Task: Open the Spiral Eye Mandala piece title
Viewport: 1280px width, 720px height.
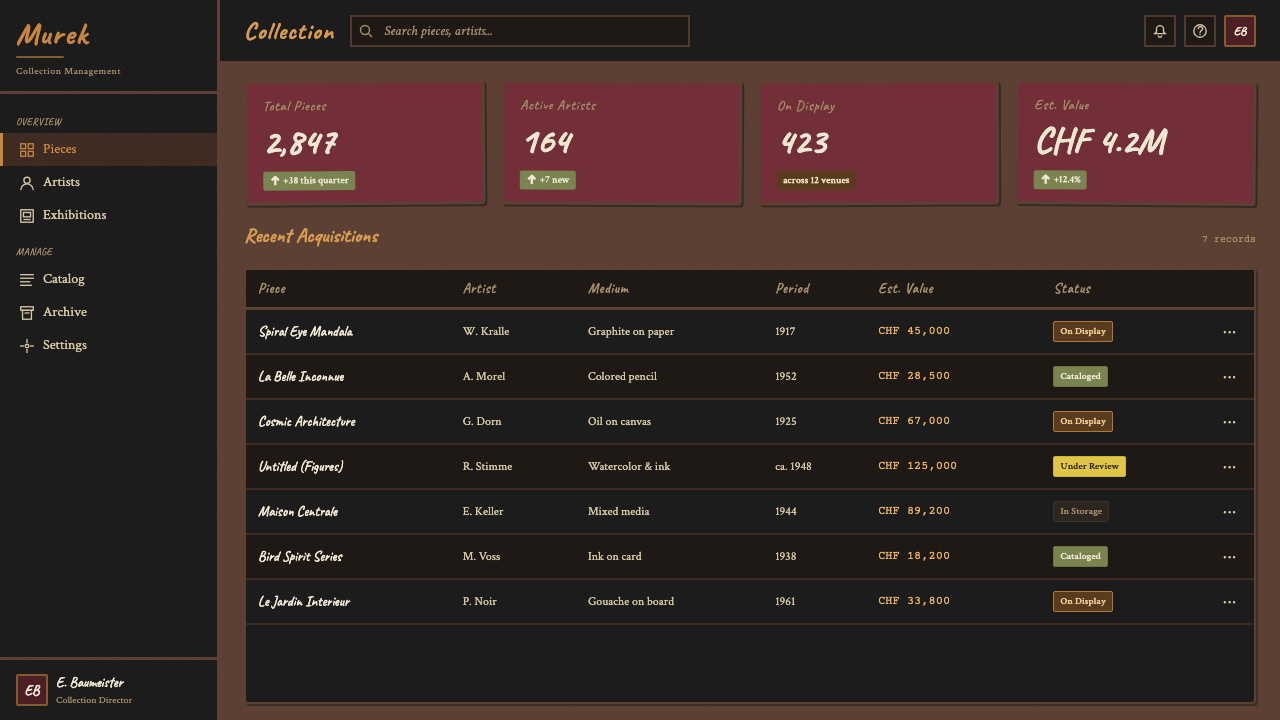Action: tap(305, 332)
